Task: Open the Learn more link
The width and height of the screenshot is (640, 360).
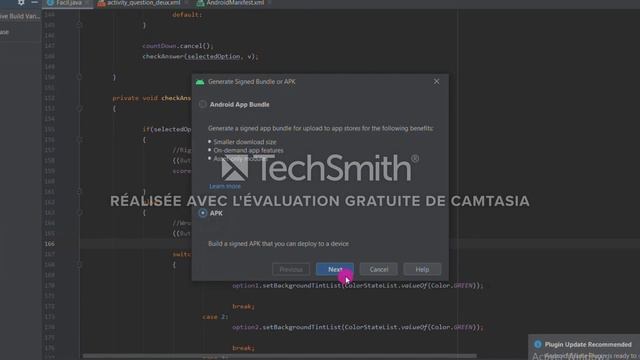Action: click(225, 186)
